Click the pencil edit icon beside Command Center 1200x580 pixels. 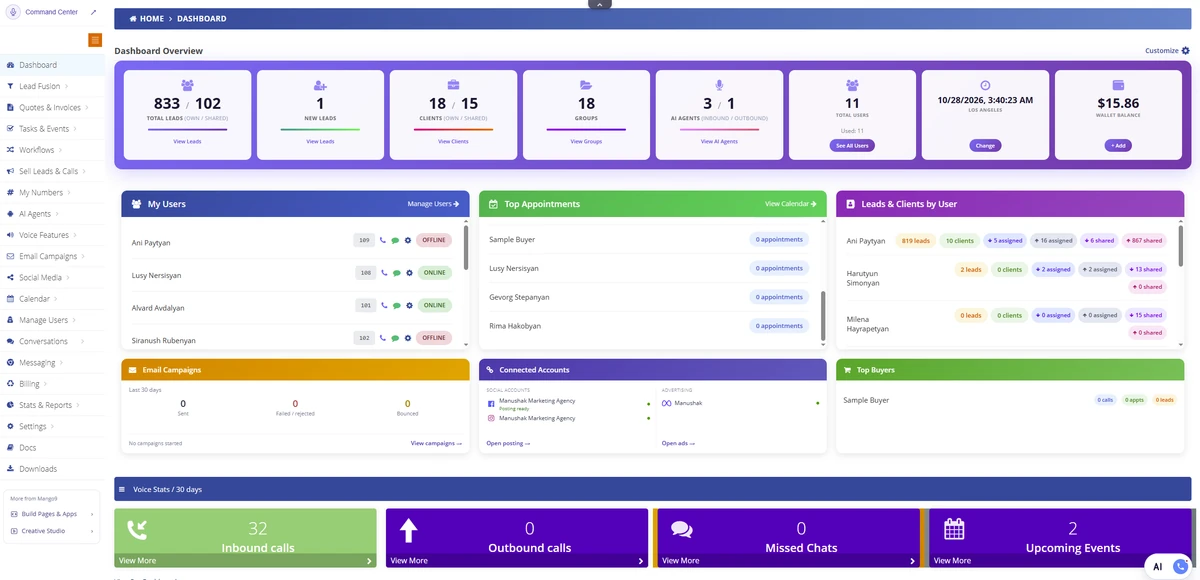tap(94, 13)
